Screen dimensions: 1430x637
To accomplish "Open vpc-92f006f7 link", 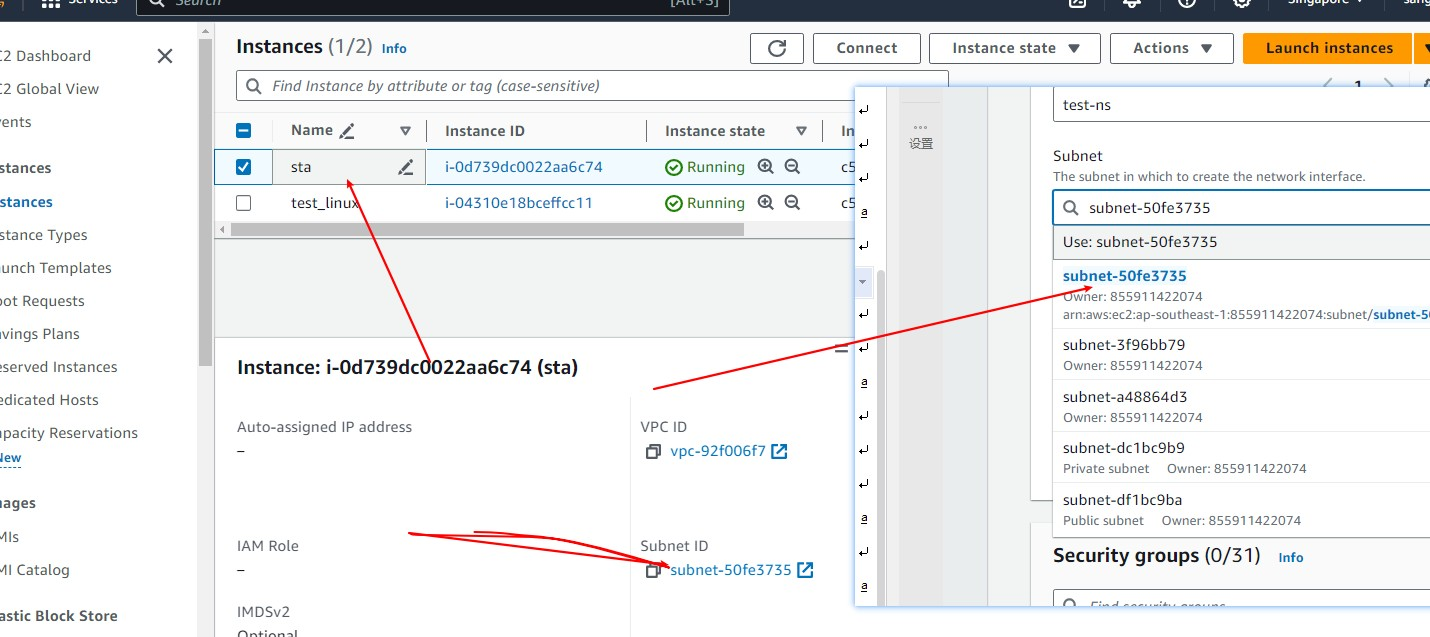I will 718,451.
